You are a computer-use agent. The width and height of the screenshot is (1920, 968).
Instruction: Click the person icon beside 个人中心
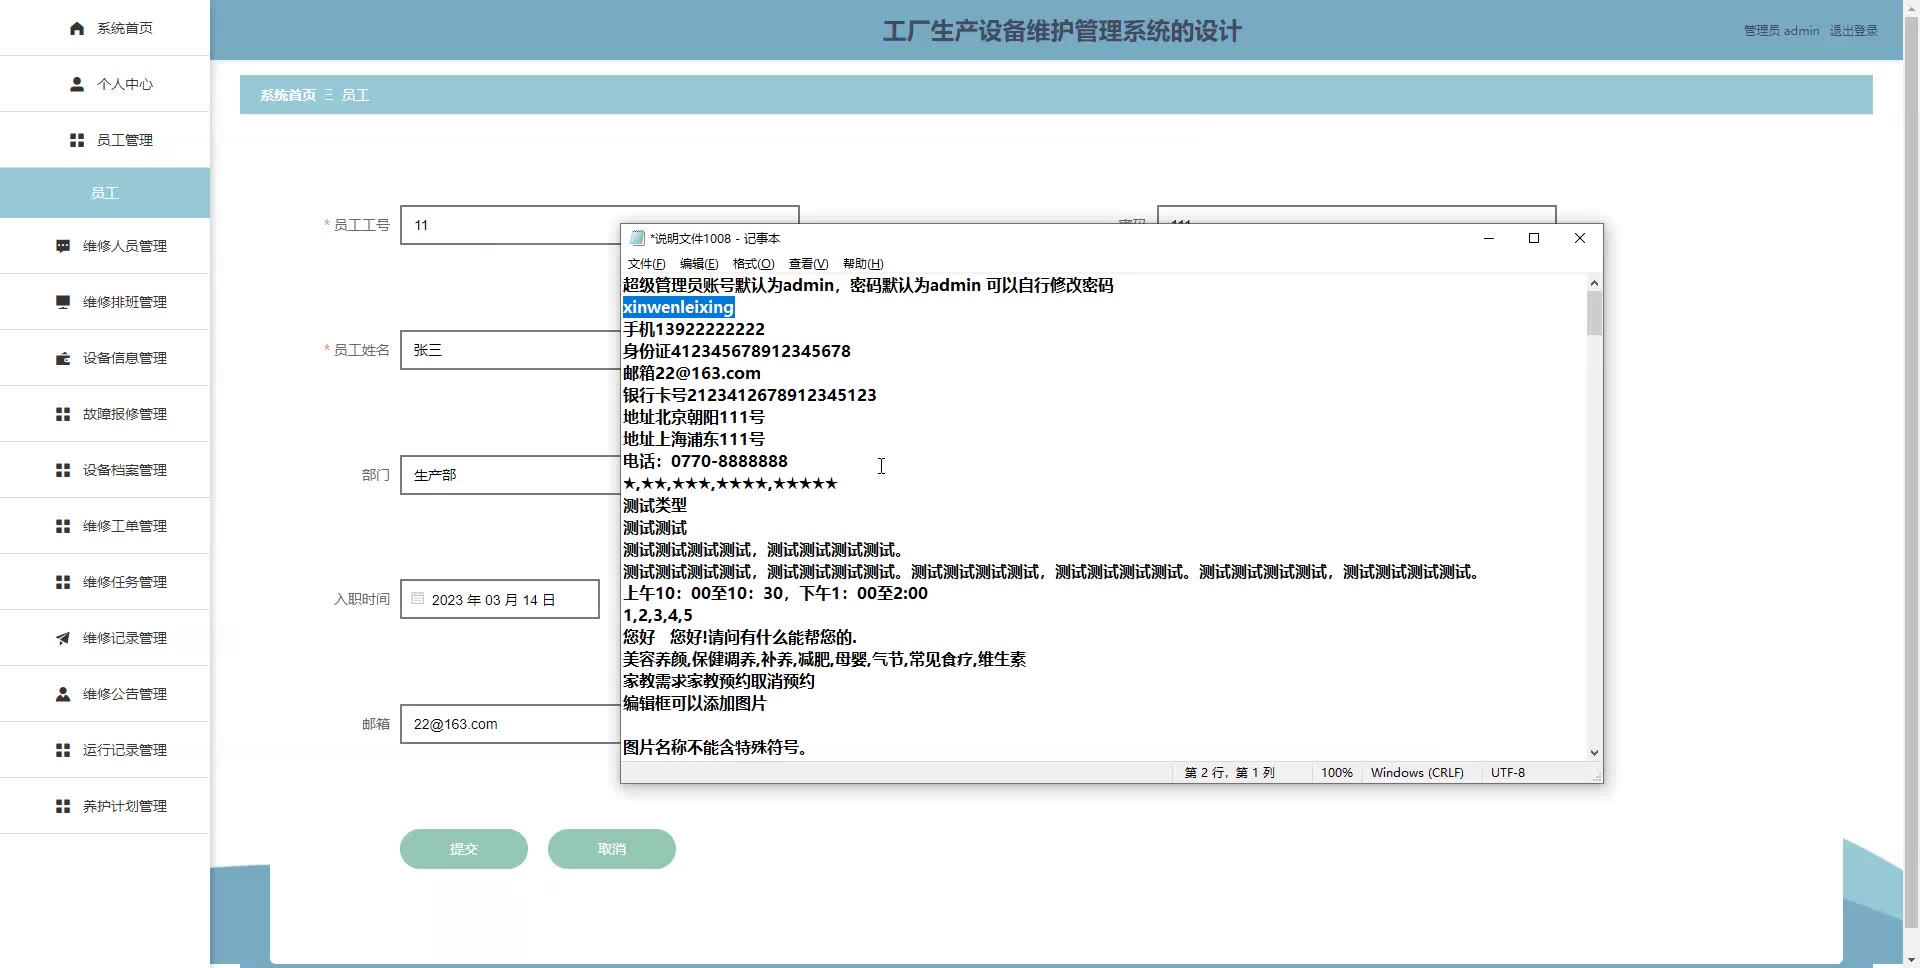(x=77, y=84)
